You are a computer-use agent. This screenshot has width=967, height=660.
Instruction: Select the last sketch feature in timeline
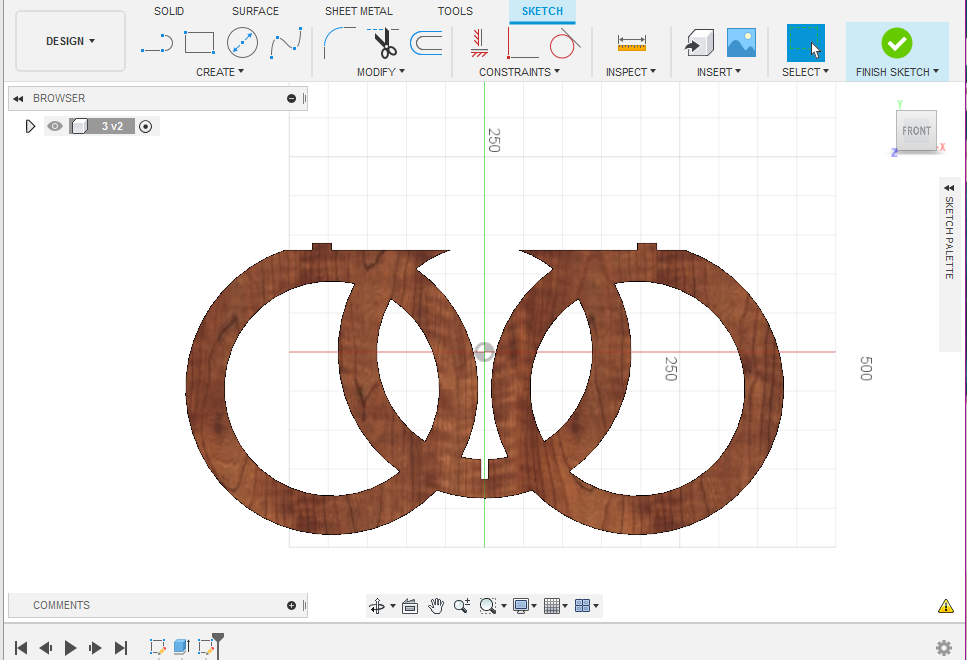pos(206,646)
